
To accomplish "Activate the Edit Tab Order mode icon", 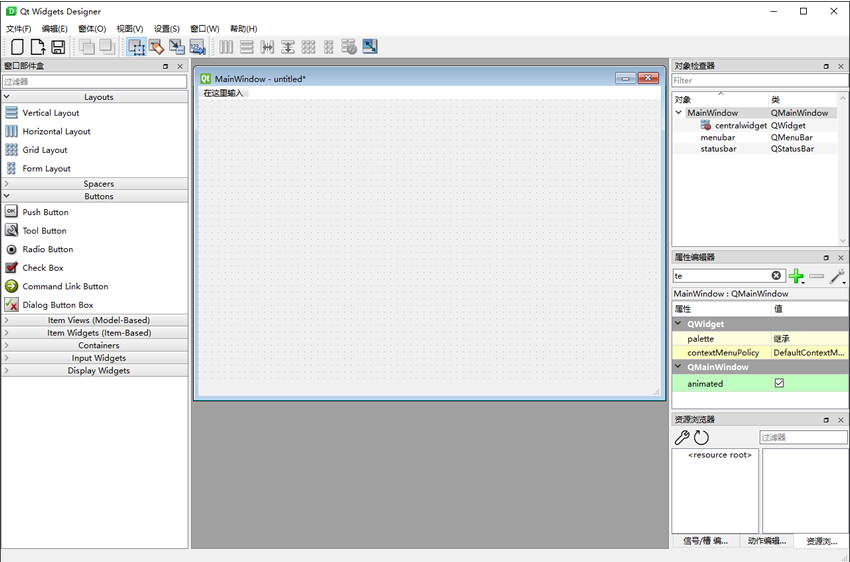I will [x=197, y=47].
